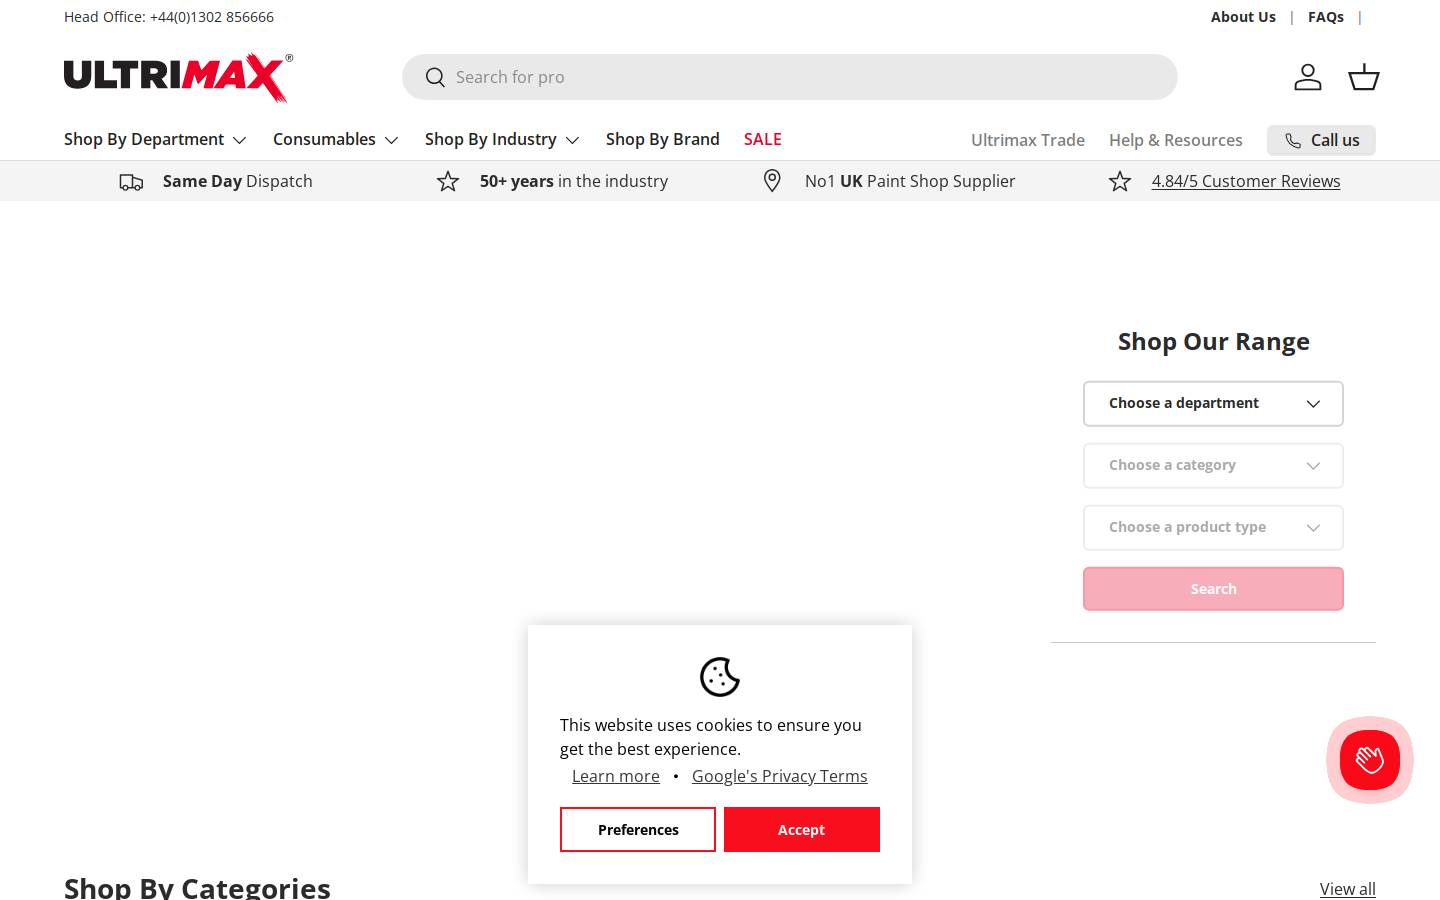The height and width of the screenshot is (900, 1440).
Task: Click Learn more cookie link
Action: [616, 777]
